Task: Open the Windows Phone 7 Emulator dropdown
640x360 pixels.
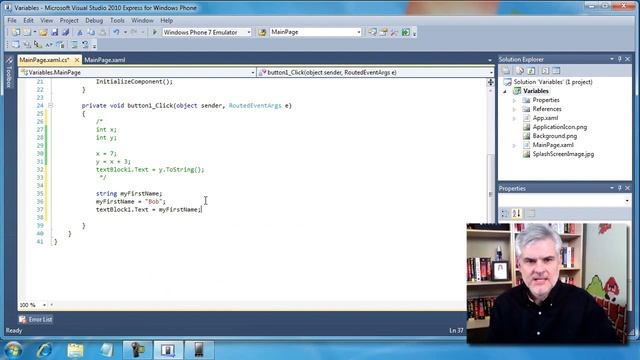Action: click(248, 32)
